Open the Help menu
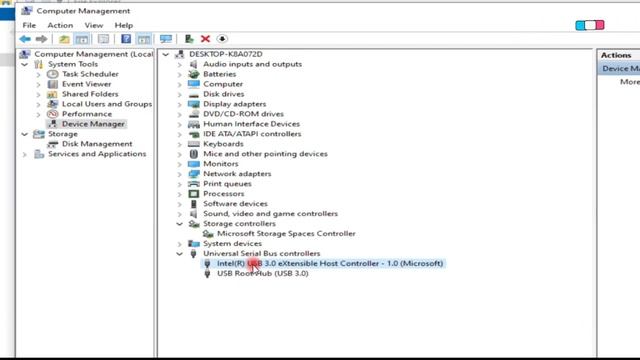The width and height of the screenshot is (640, 360). click(x=124, y=25)
